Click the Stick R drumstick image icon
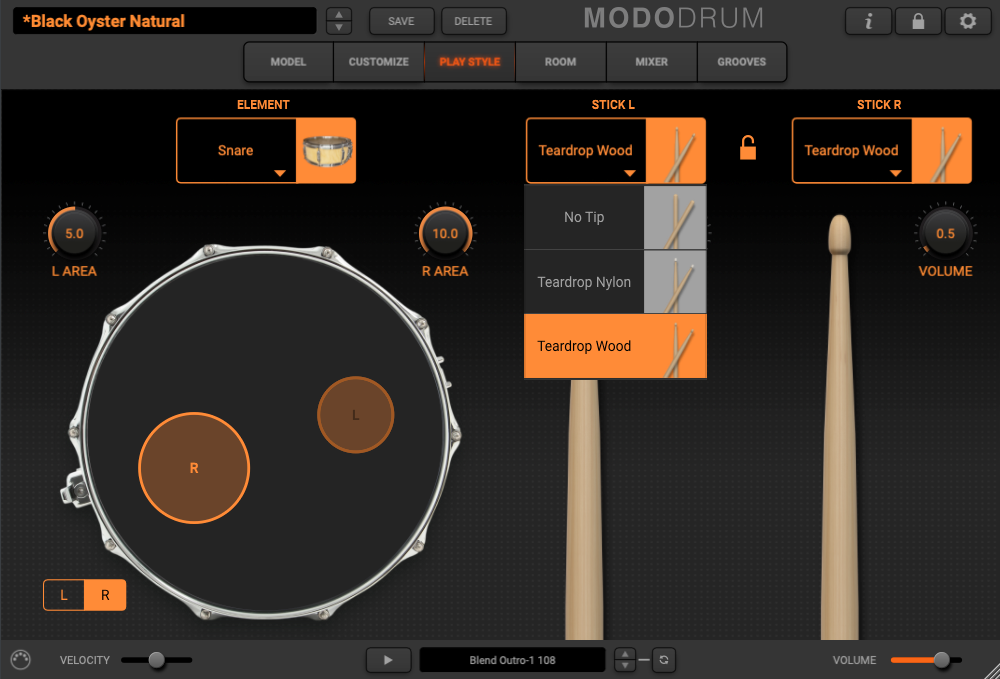The image size is (1000, 679). (941, 150)
